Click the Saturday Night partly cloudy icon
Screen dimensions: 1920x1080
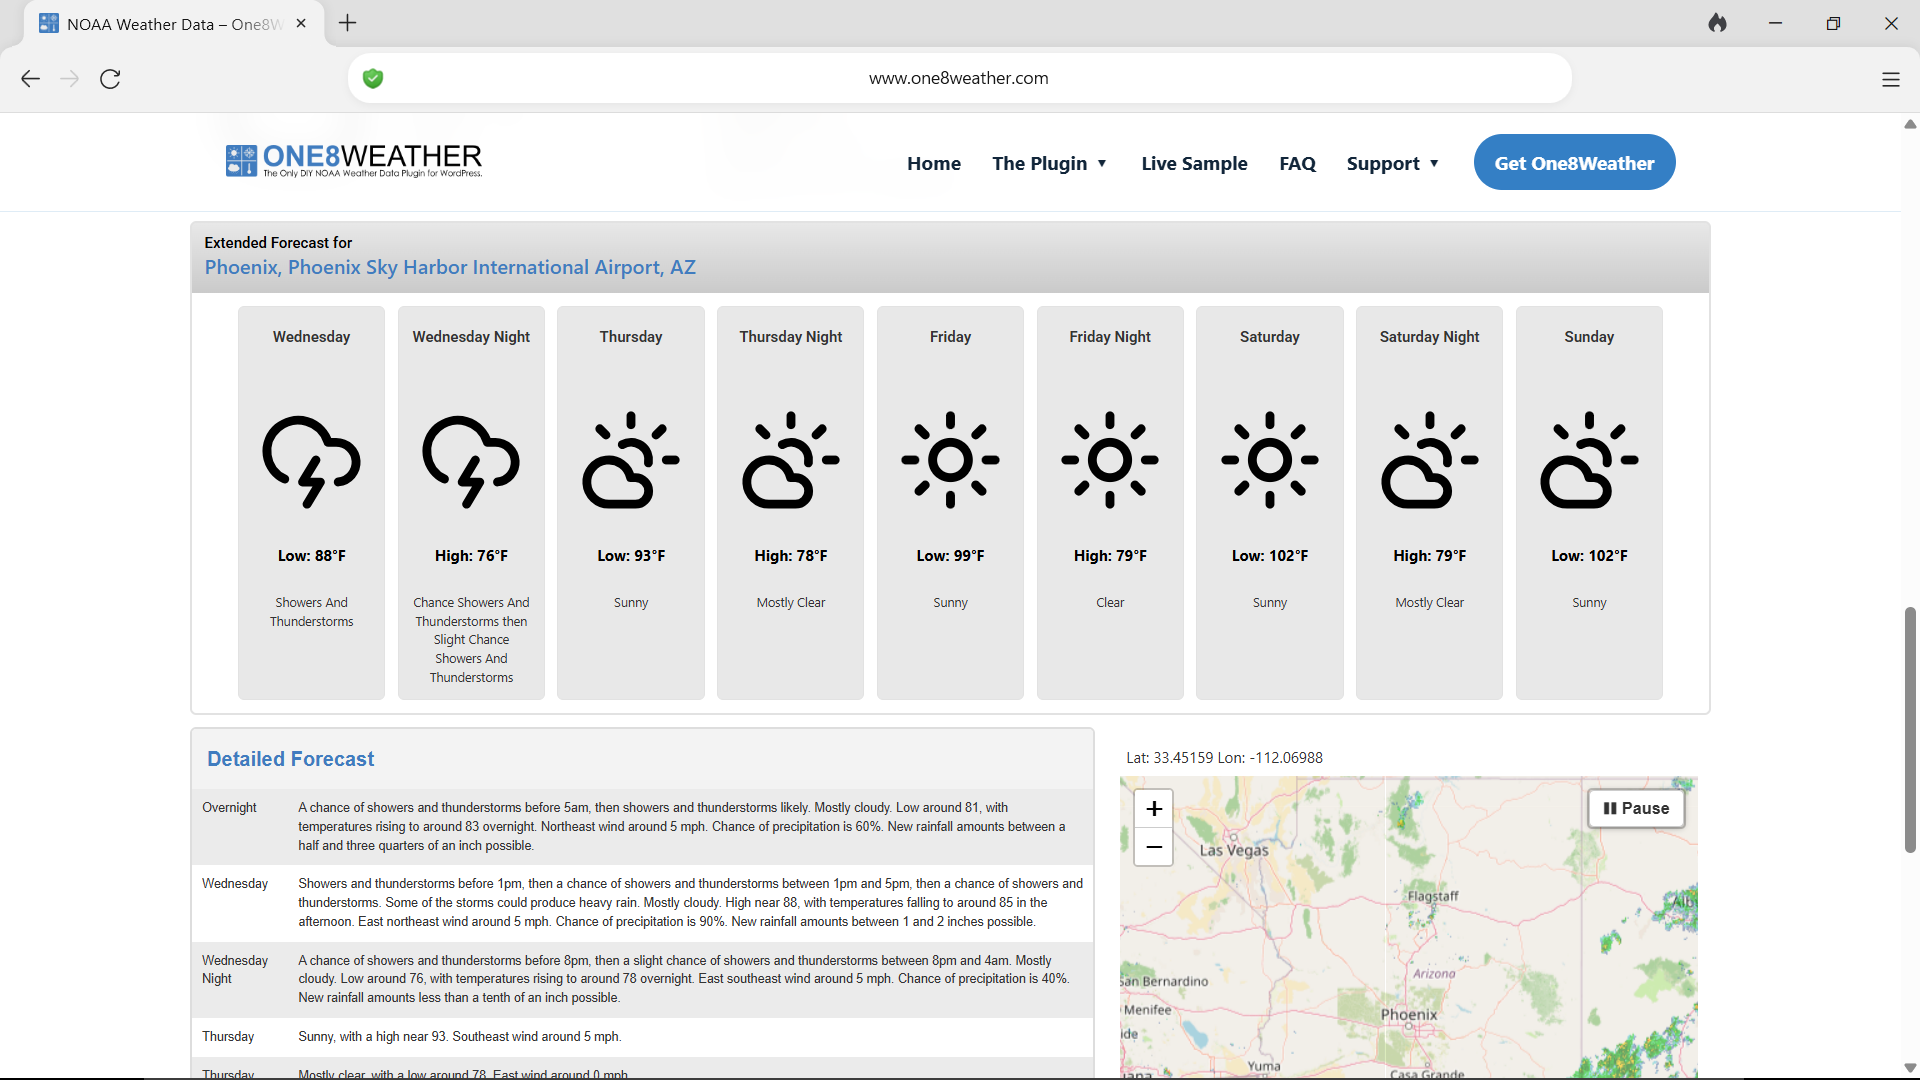(1430, 460)
